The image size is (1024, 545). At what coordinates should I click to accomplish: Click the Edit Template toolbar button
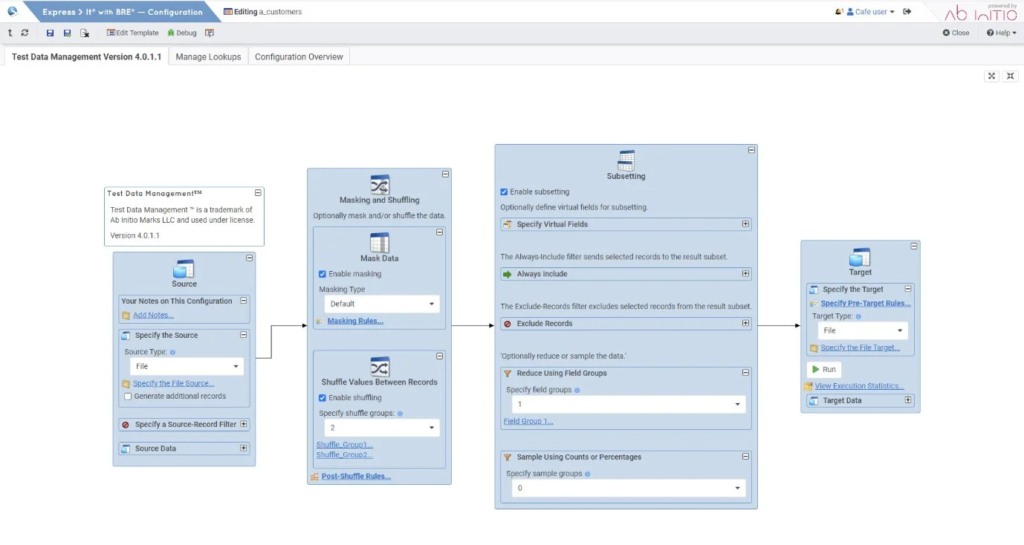[133, 33]
